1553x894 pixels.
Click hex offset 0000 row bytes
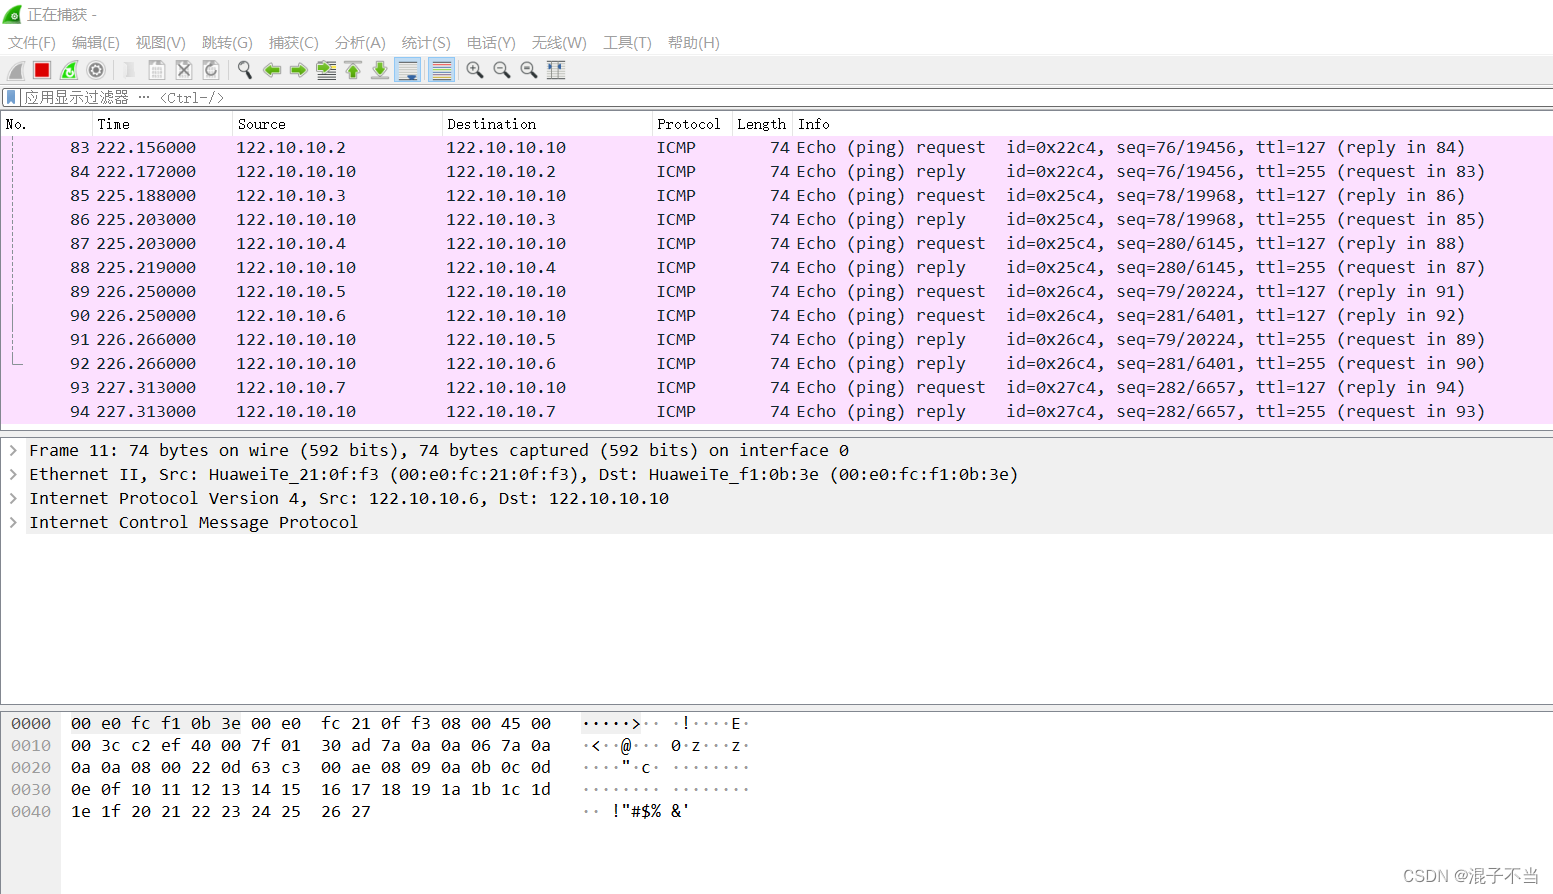click(311, 723)
